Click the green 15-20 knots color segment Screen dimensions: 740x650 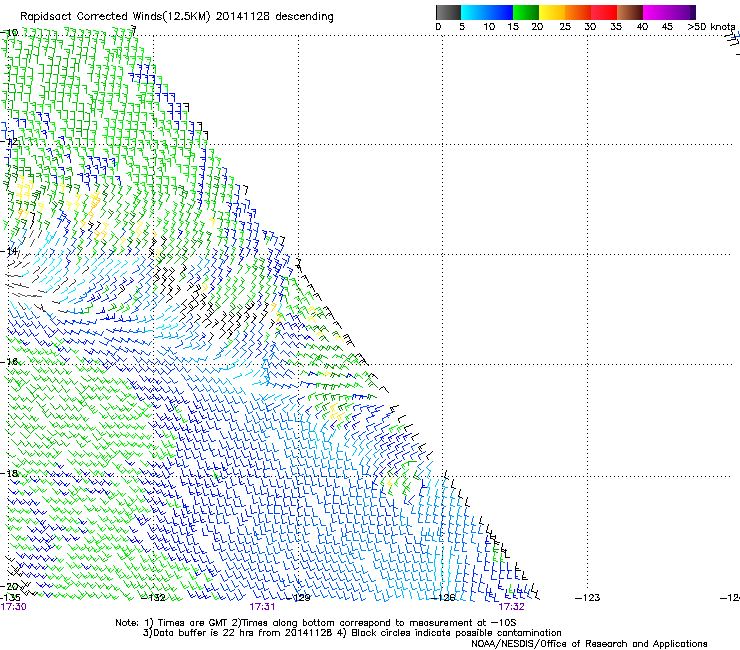coord(526,12)
